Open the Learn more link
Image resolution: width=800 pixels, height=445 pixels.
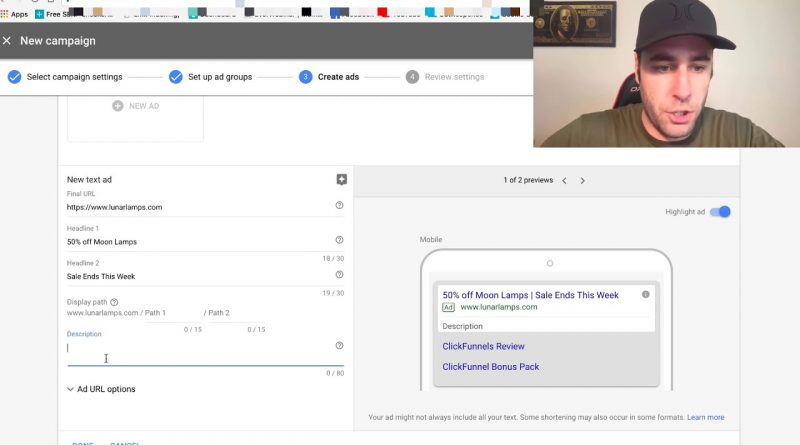click(x=705, y=417)
